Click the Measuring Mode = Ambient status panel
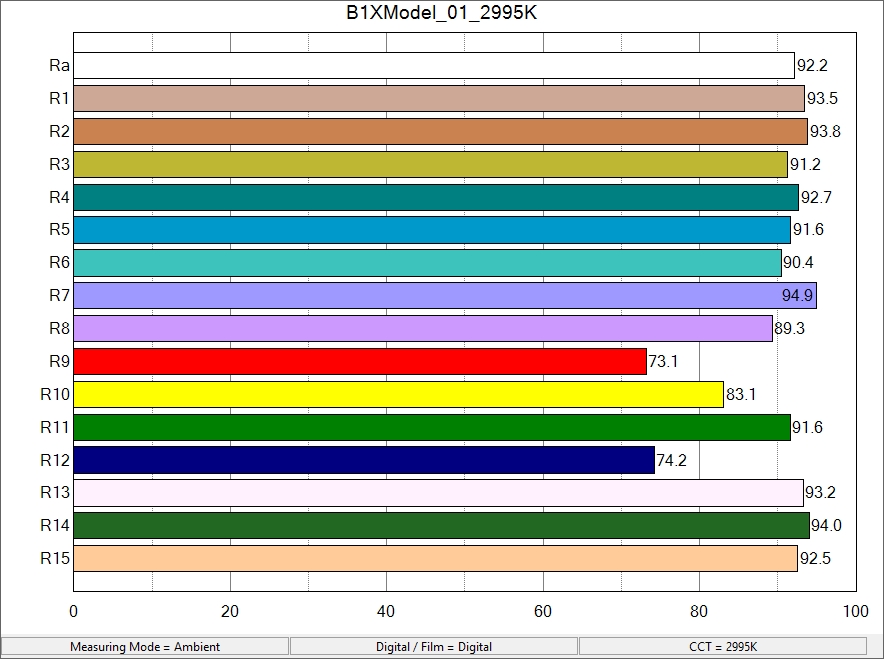The width and height of the screenshot is (884, 659). pyautogui.click(x=145, y=647)
